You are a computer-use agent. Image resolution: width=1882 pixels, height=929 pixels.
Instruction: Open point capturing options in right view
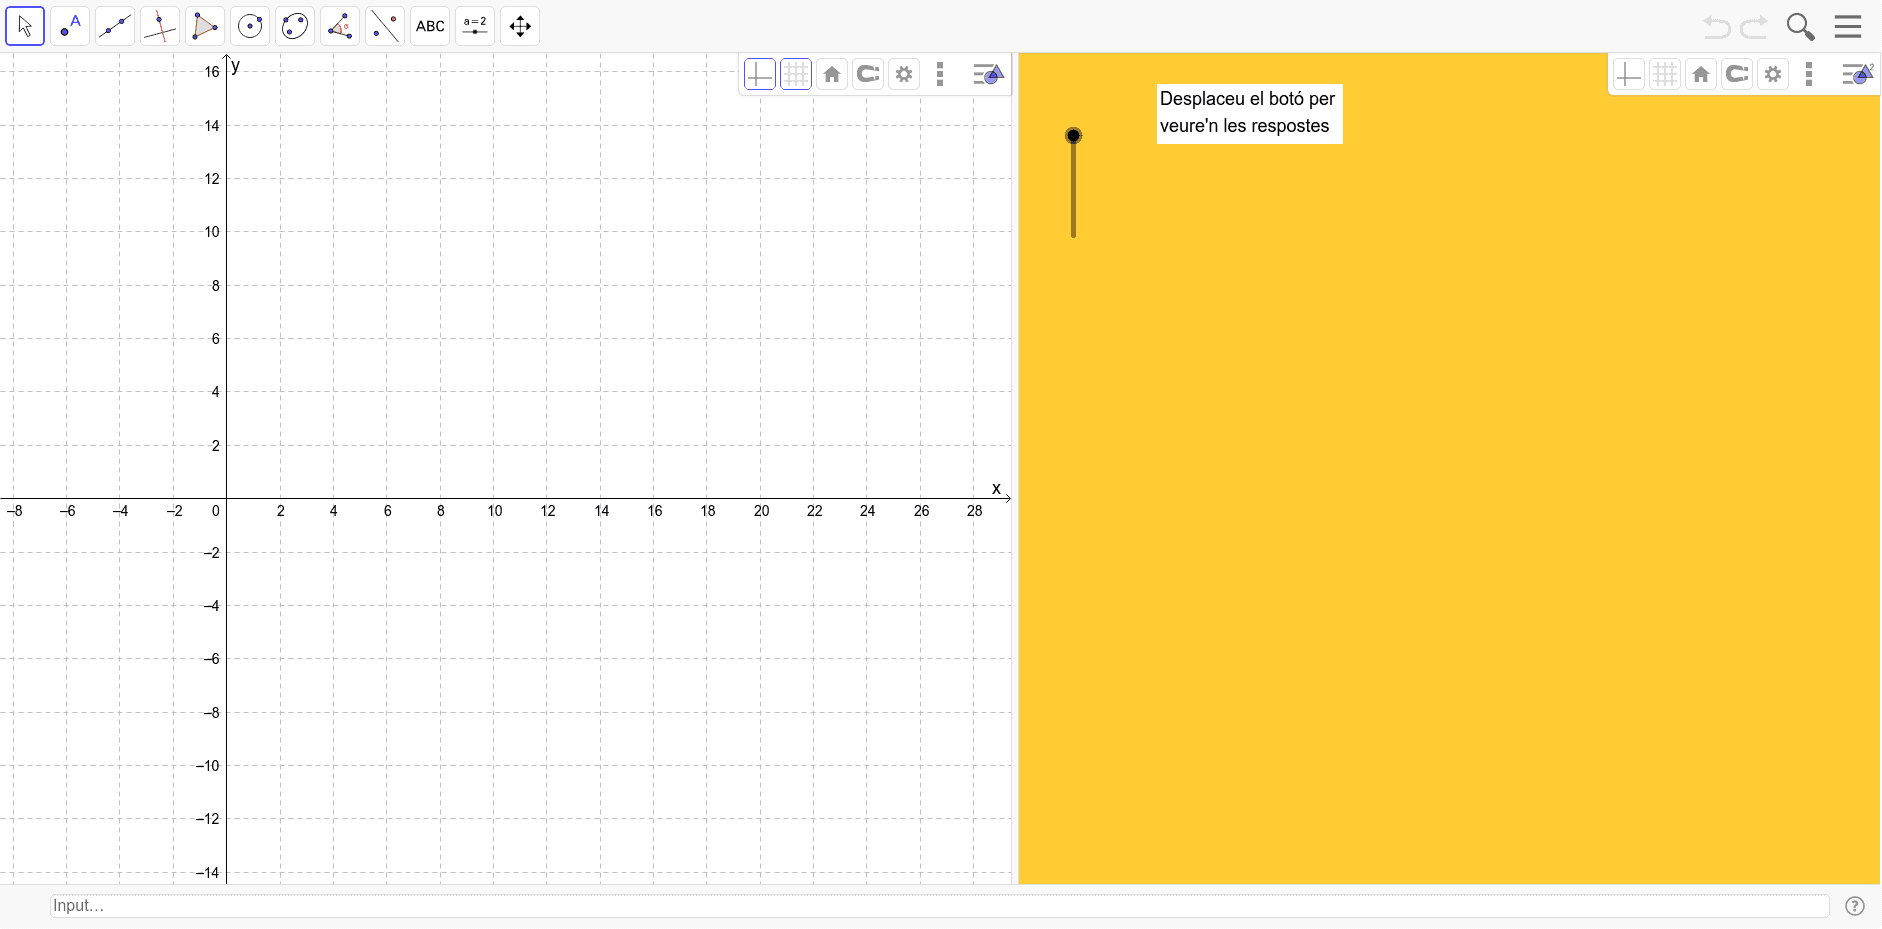pos(1737,74)
